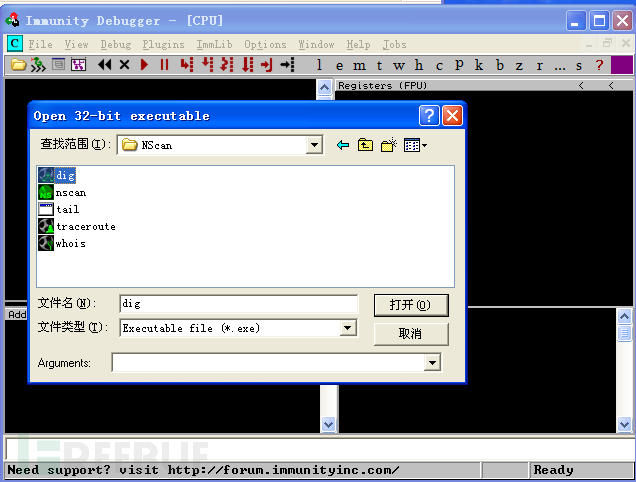The height and width of the screenshot is (482, 636).
Task: Click the command input bar at bottom
Action: 319,448
